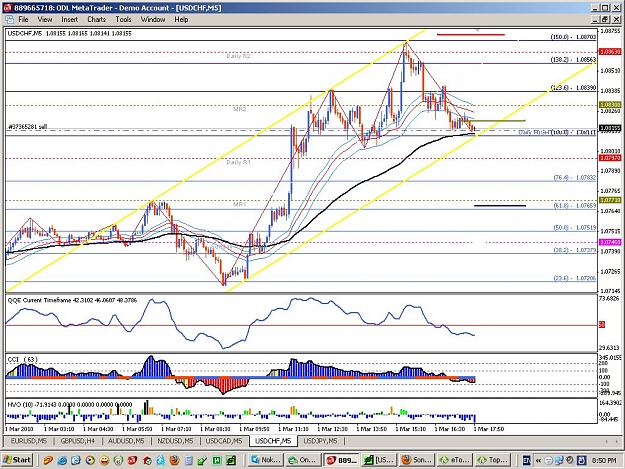Click the Windows Start button
The height and width of the screenshot is (469, 625).
tap(17, 460)
